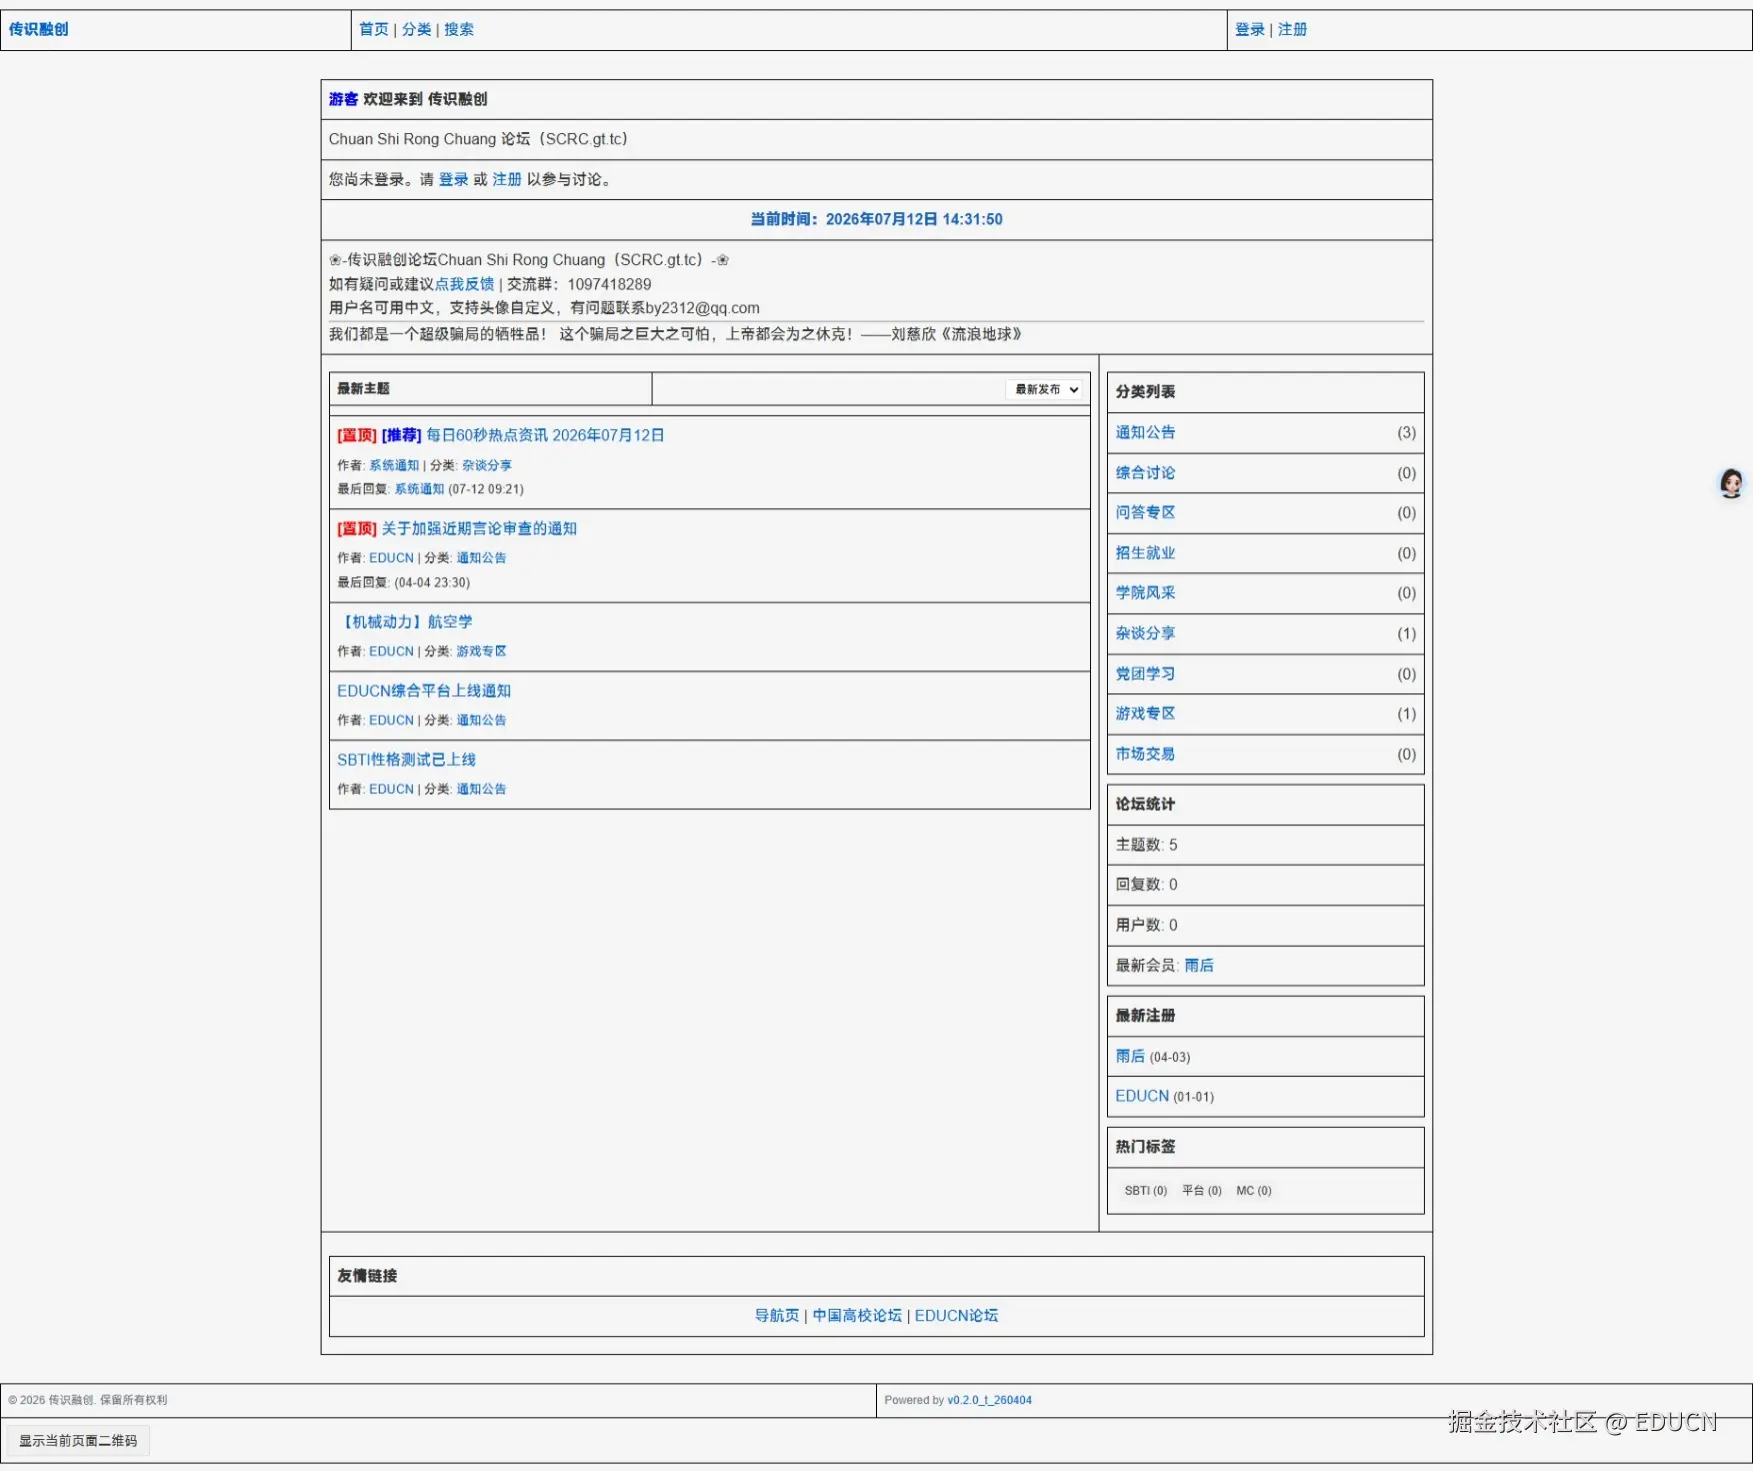The height and width of the screenshot is (1471, 1753).
Task: Open topic SBTI性格测试已上线
Action: tap(406, 760)
